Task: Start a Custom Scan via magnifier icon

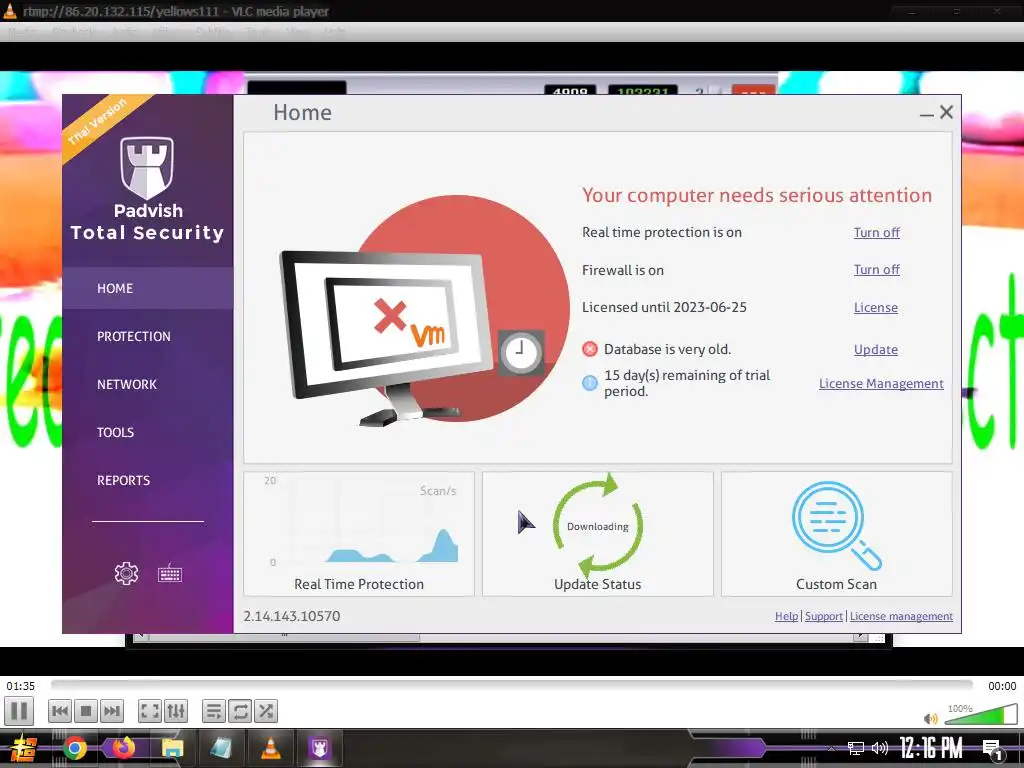Action: [836, 526]
